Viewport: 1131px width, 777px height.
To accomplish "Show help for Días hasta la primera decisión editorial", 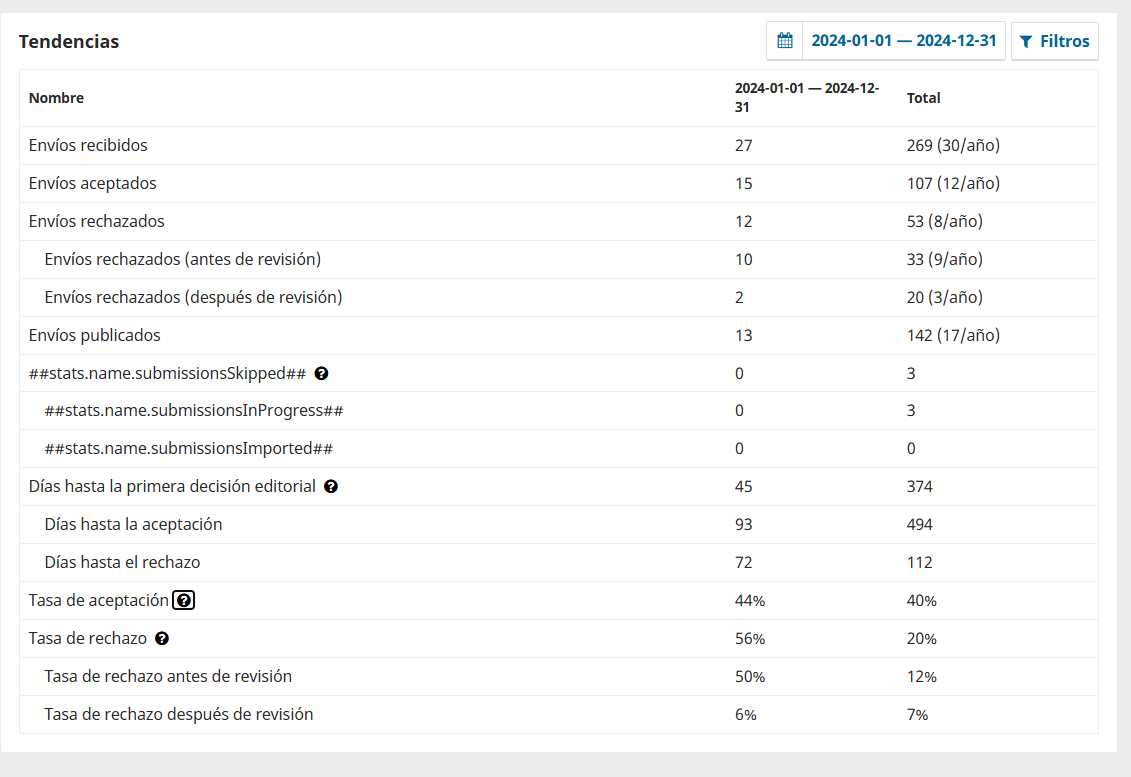I will coord(331,487).
